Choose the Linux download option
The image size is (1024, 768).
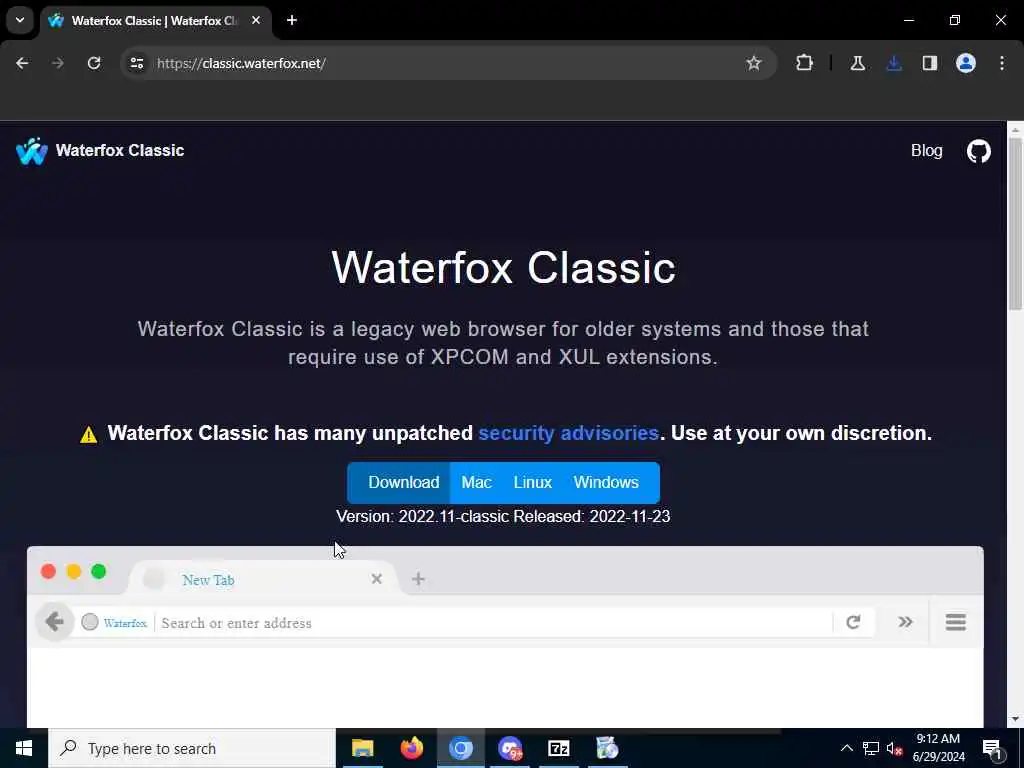coord(533,483)
